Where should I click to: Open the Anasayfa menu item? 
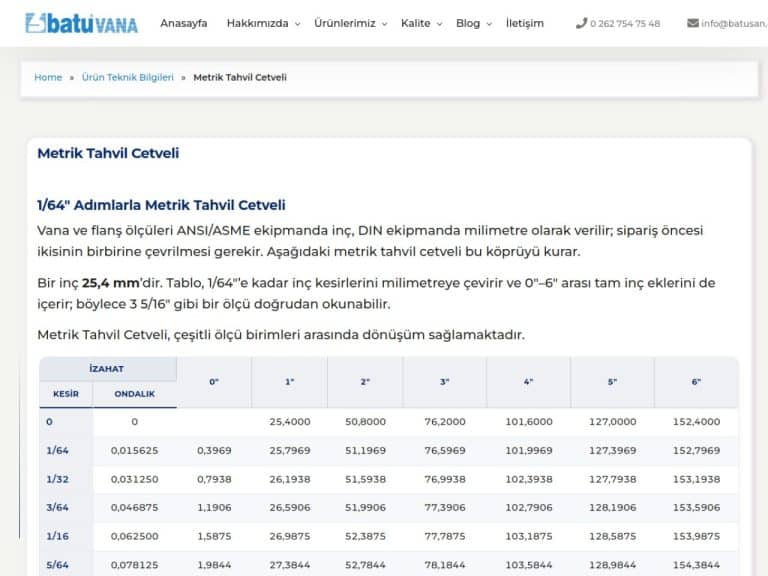click(184, 23)
